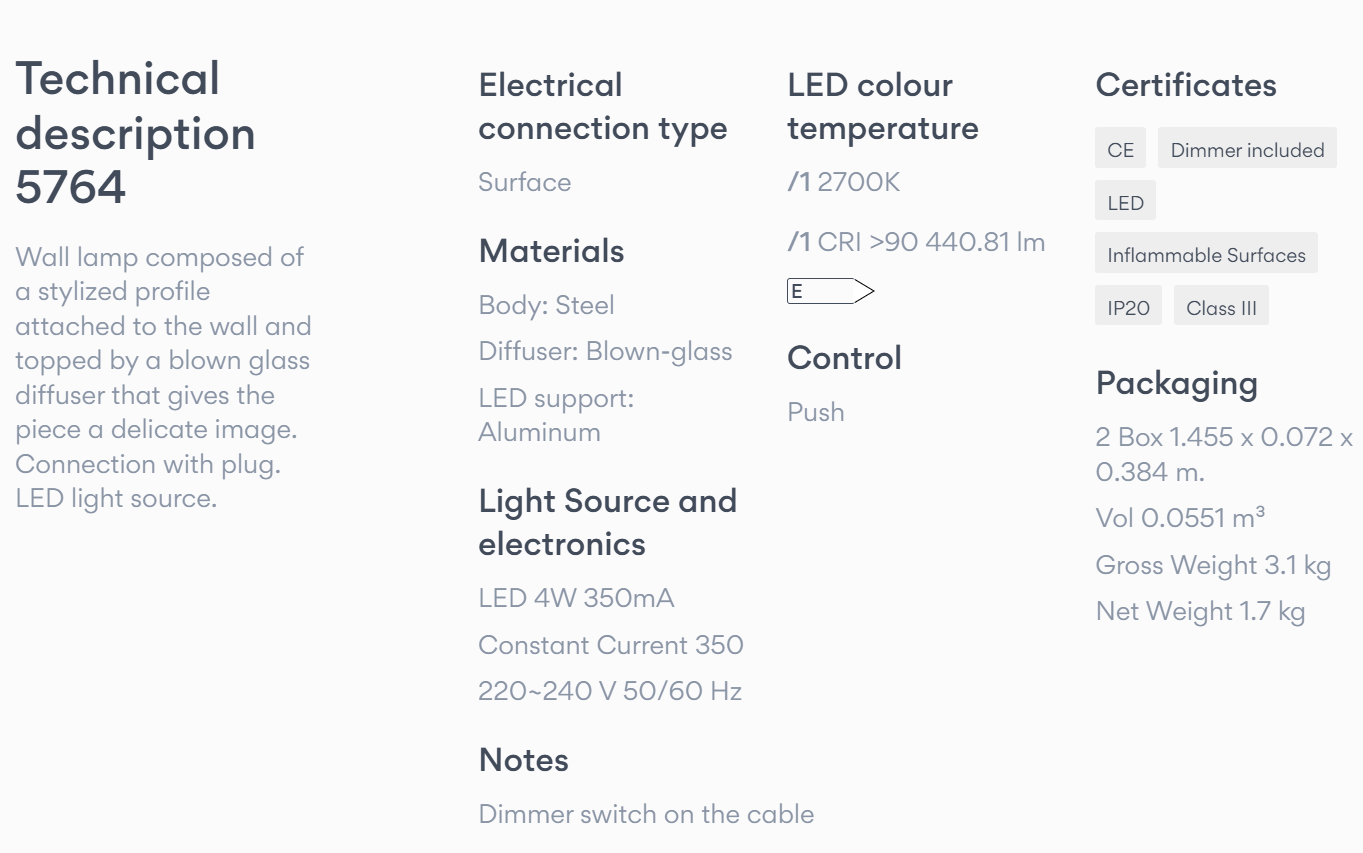
Task: Select the CE certificate badge
Action: [x=1121, y=150]
